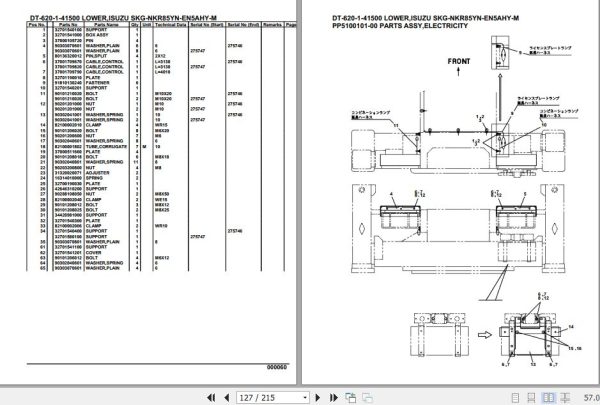The width and height of the screenshot is (600, 405).
Task: Click the greyed go to next view icon
Action: point(367,398)
